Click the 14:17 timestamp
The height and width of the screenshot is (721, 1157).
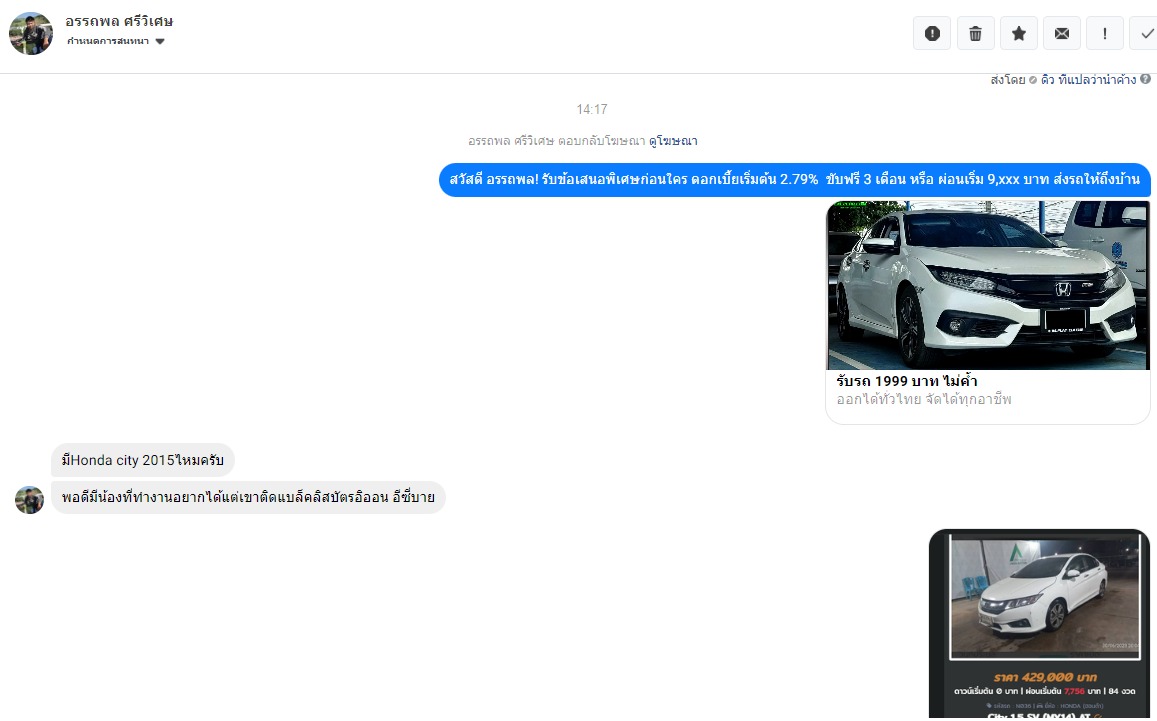coord(592,109)
